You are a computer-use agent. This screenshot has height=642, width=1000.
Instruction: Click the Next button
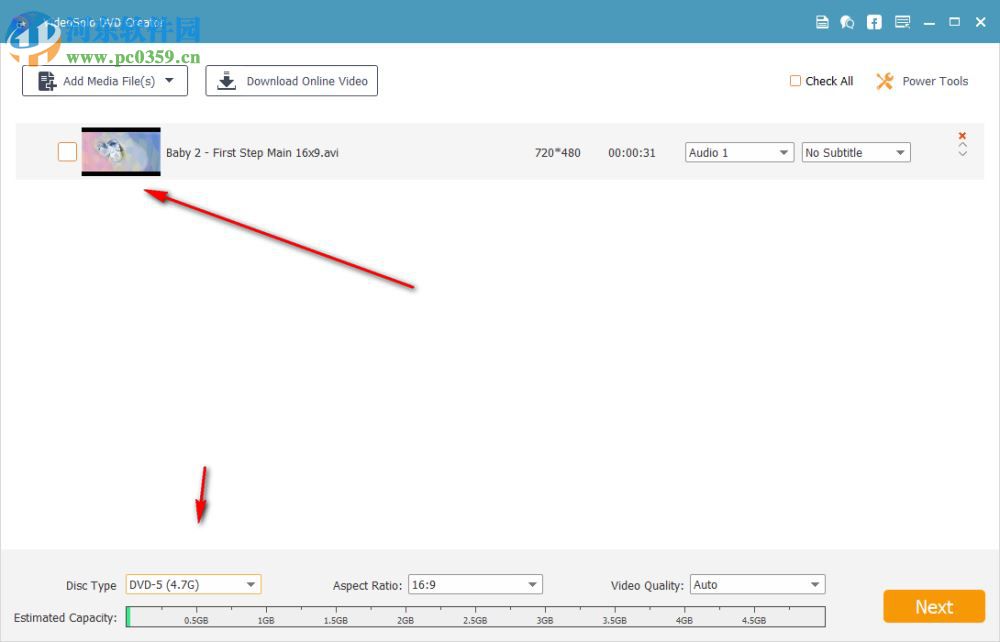tap(933, 607)
